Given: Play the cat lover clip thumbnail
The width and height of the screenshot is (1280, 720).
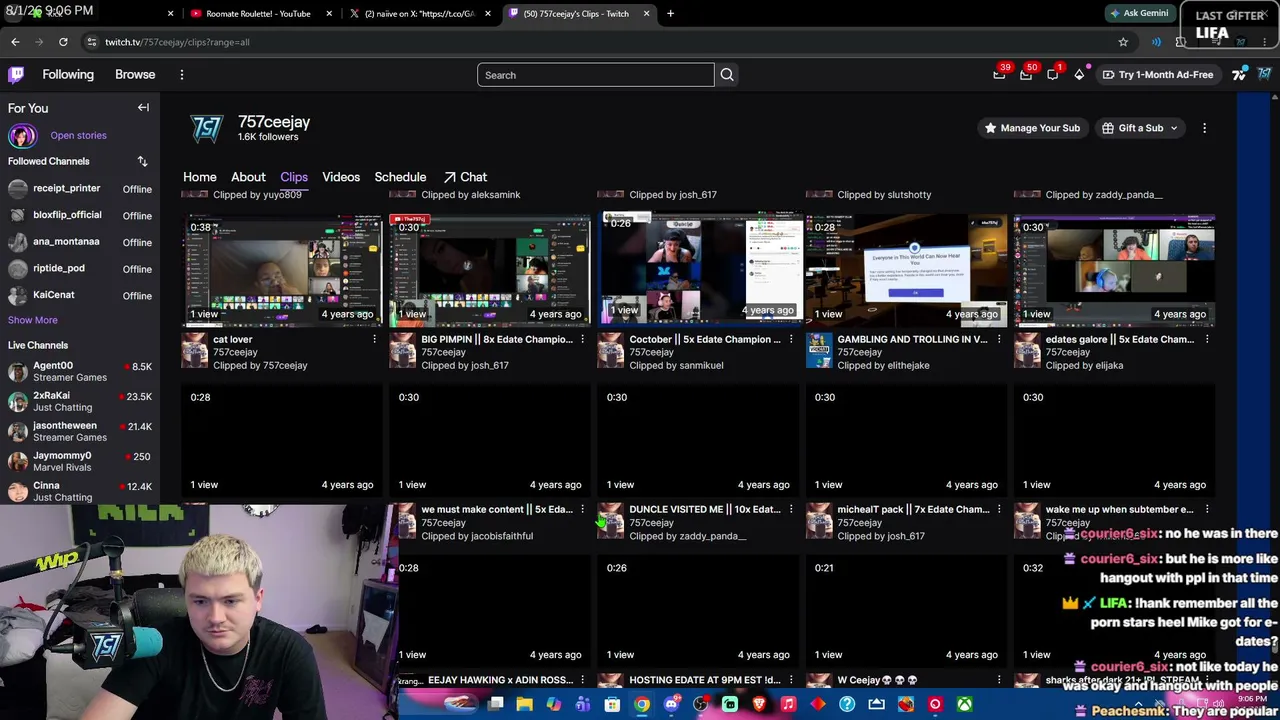Looking at the screenshot, I should point(283,270).
